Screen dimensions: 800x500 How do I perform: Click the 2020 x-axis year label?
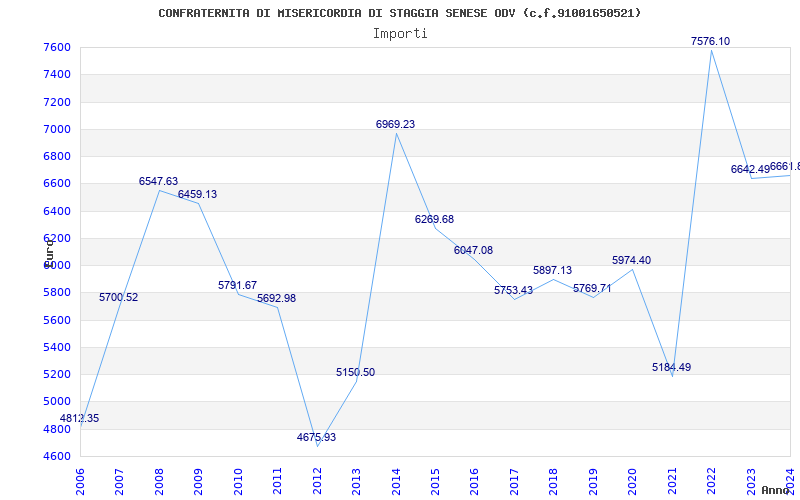(x=633, y=481)
